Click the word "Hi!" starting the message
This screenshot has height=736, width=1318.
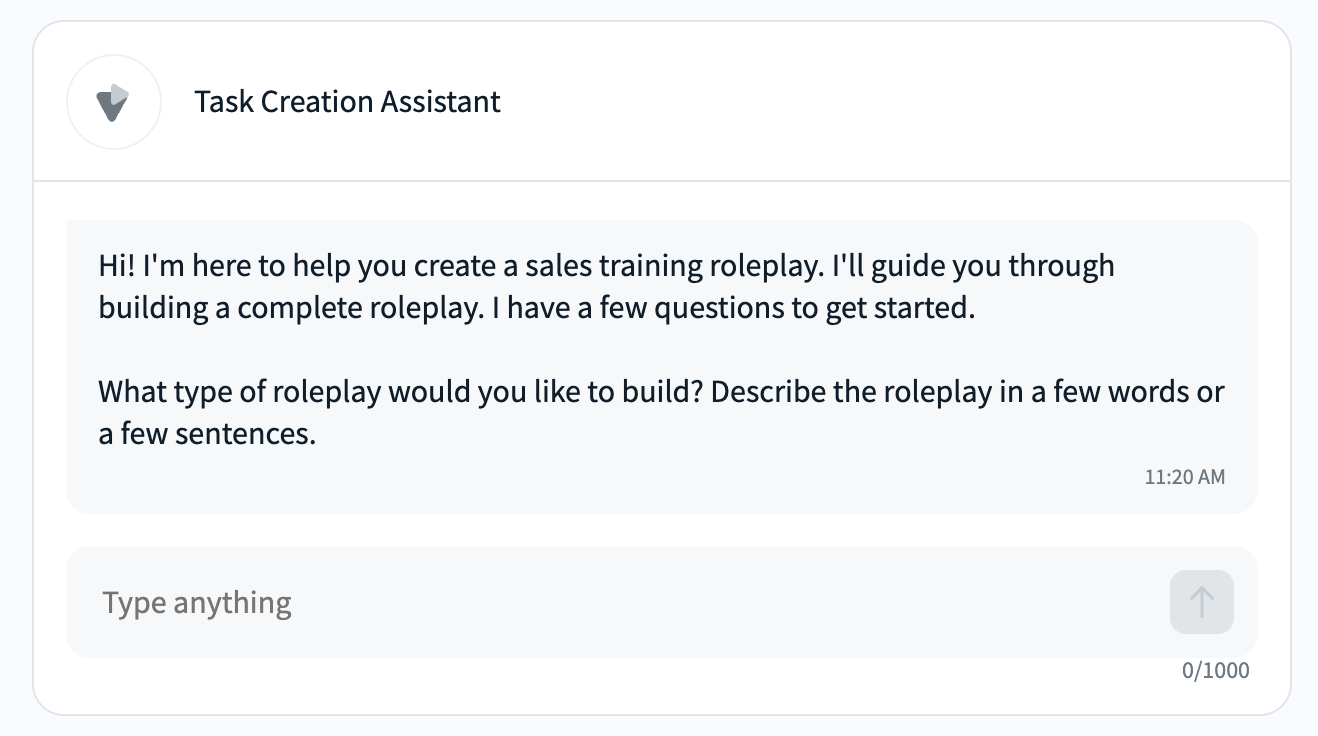tap(118, 266)
